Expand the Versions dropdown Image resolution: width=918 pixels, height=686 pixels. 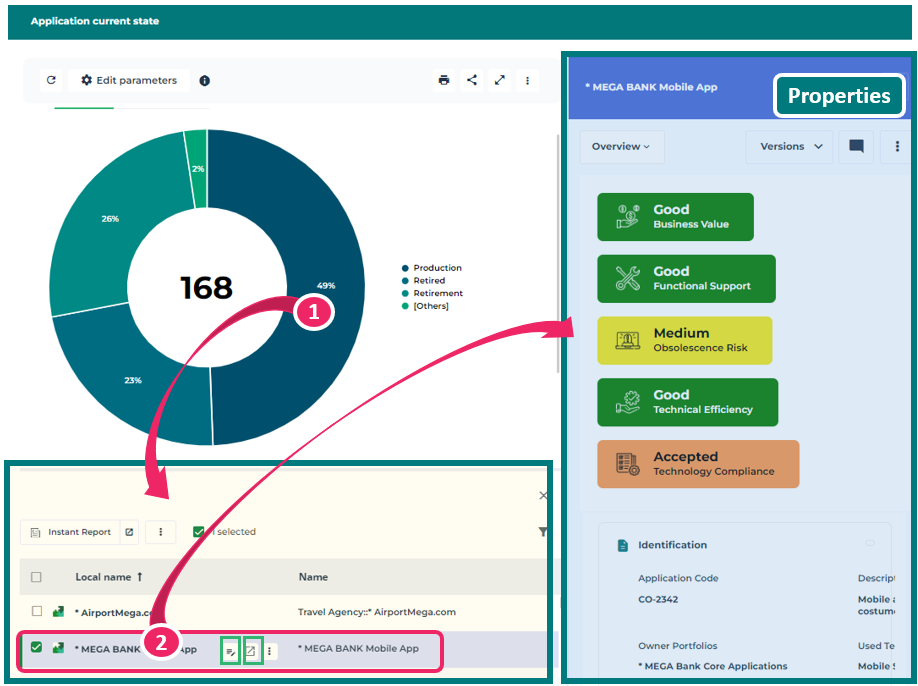[x=791, y=146]
